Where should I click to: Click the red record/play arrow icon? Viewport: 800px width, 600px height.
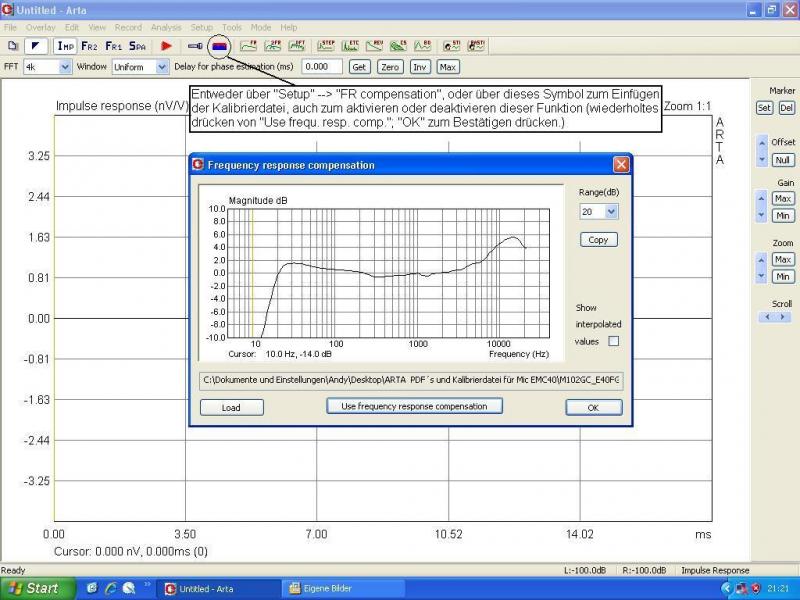167,46
